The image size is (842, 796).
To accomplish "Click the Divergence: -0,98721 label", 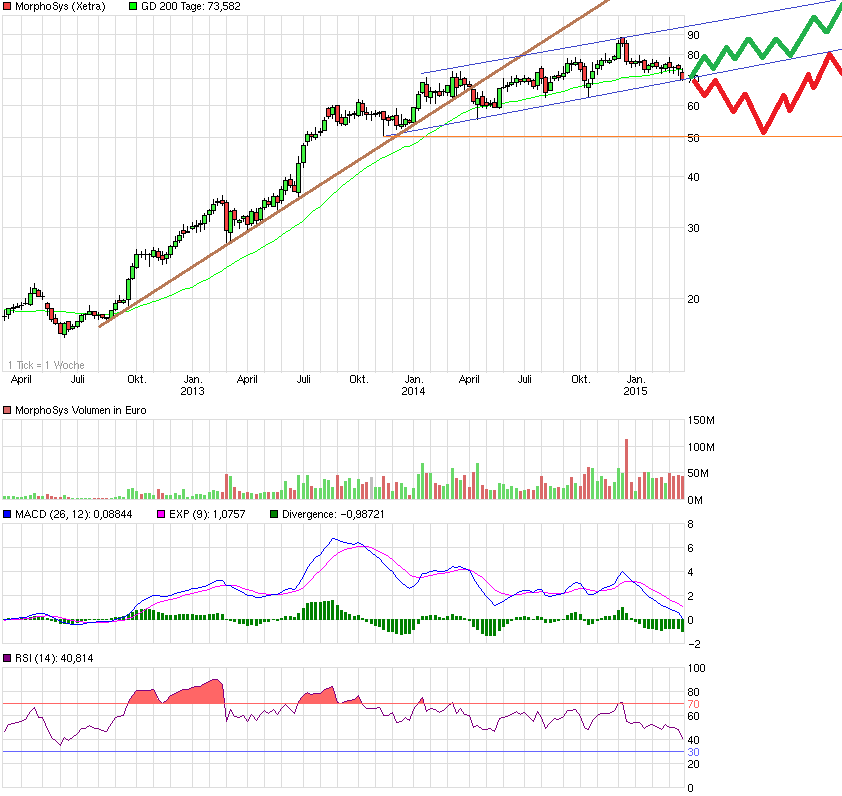I will 333,514.
